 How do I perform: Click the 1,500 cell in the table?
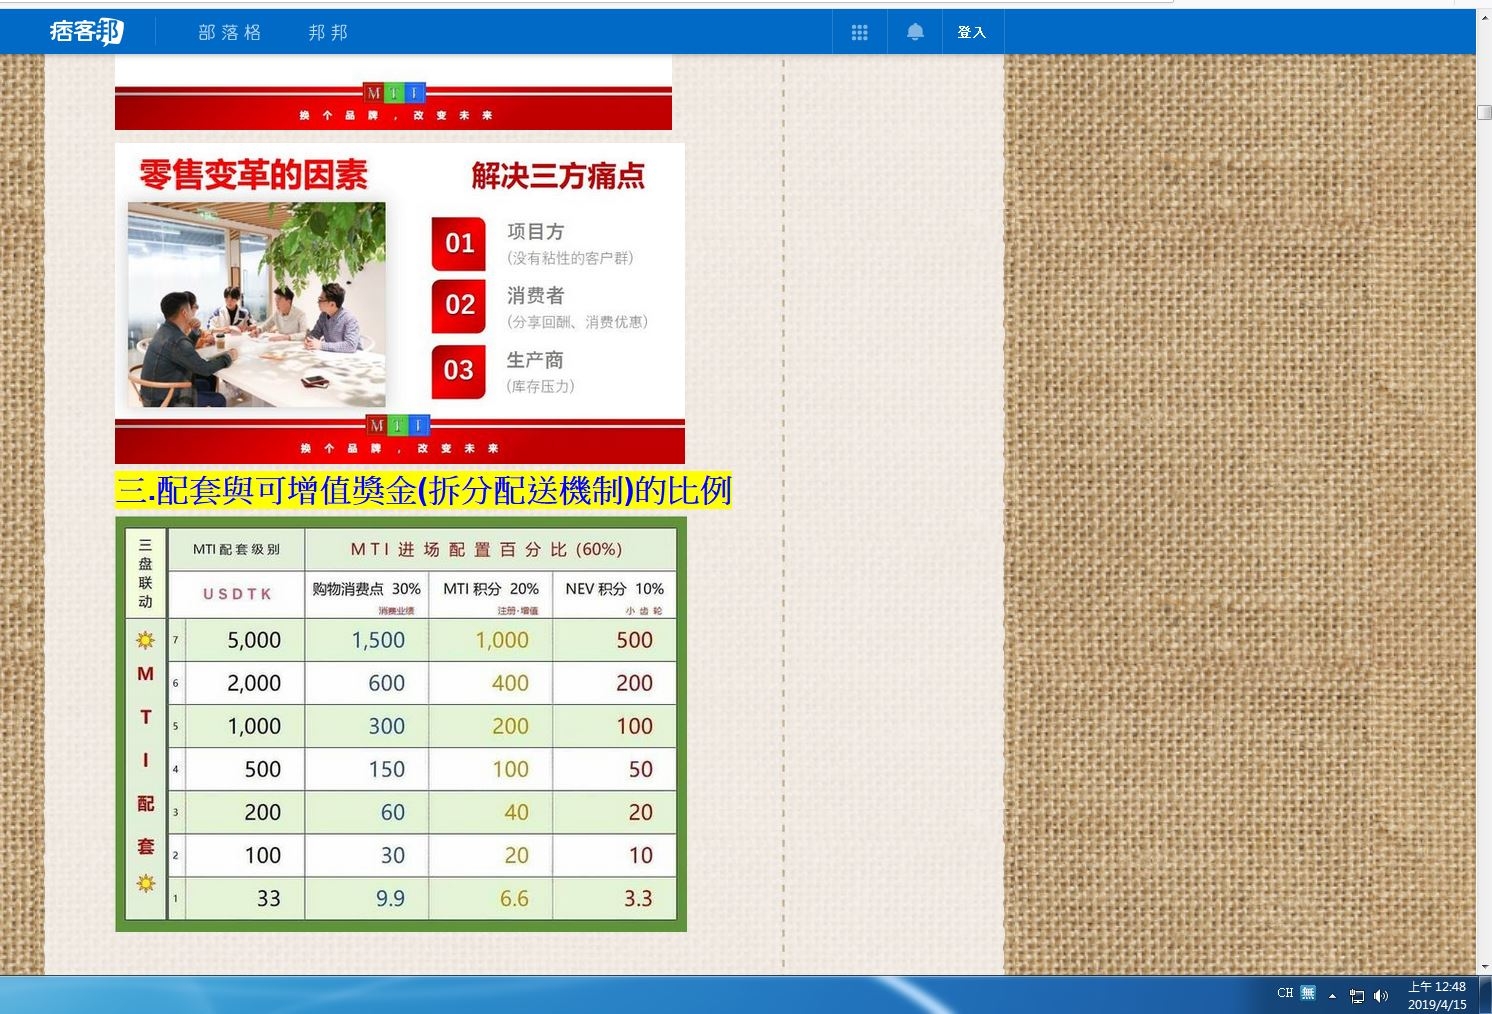coord(366,640)
